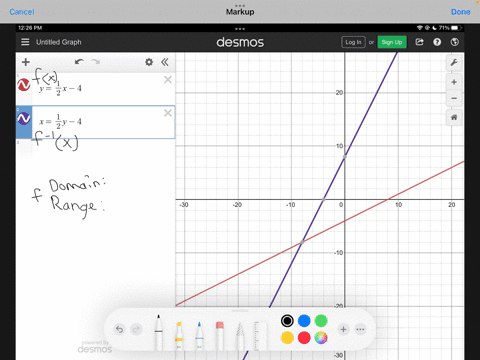Open the Desmos help question mark
The width and height of the screenshot is (480, 360).
pyautogui.click(x=437, y=42)
